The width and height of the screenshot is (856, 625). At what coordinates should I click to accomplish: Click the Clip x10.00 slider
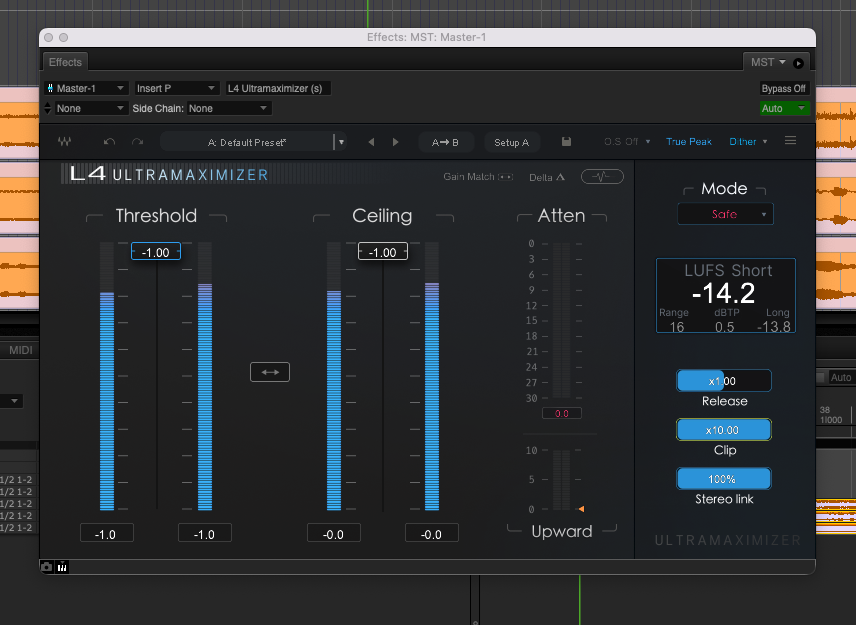[723, 430]
